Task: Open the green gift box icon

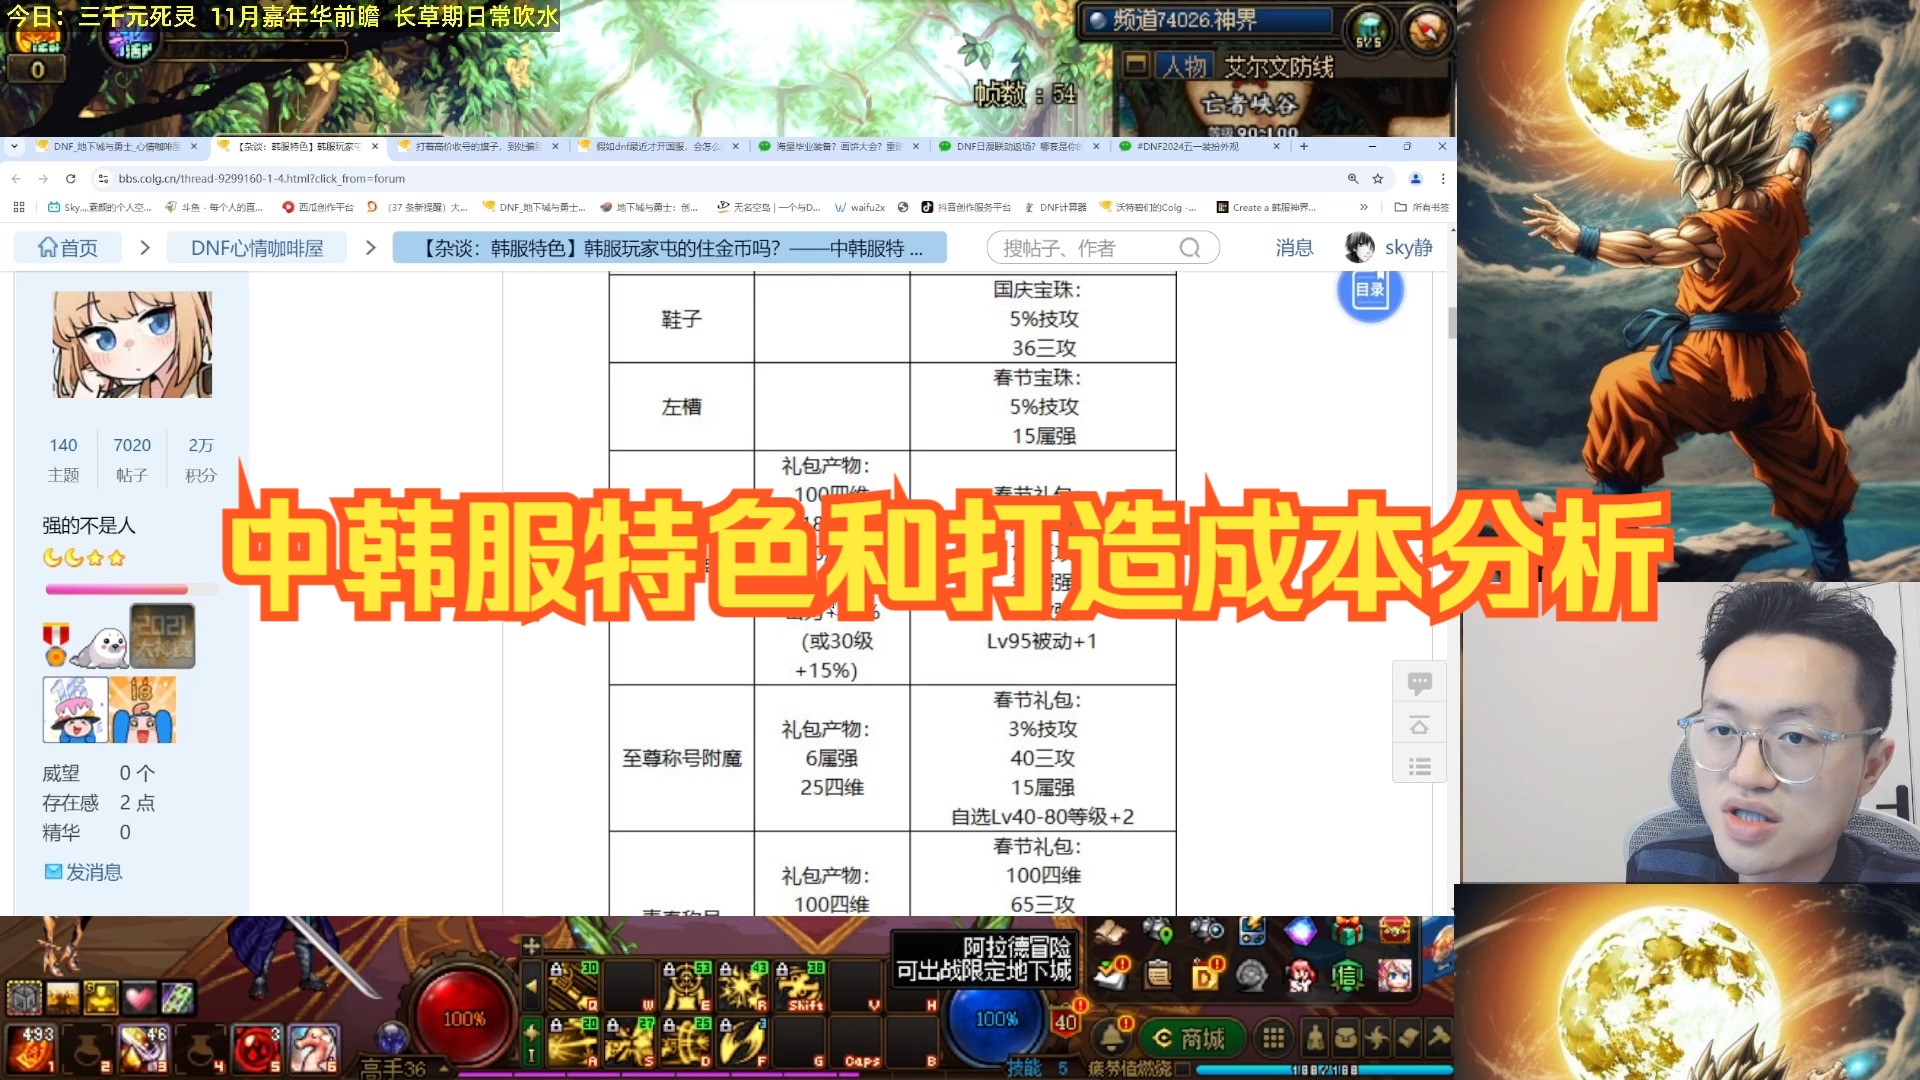Action: pos(1347,933)
